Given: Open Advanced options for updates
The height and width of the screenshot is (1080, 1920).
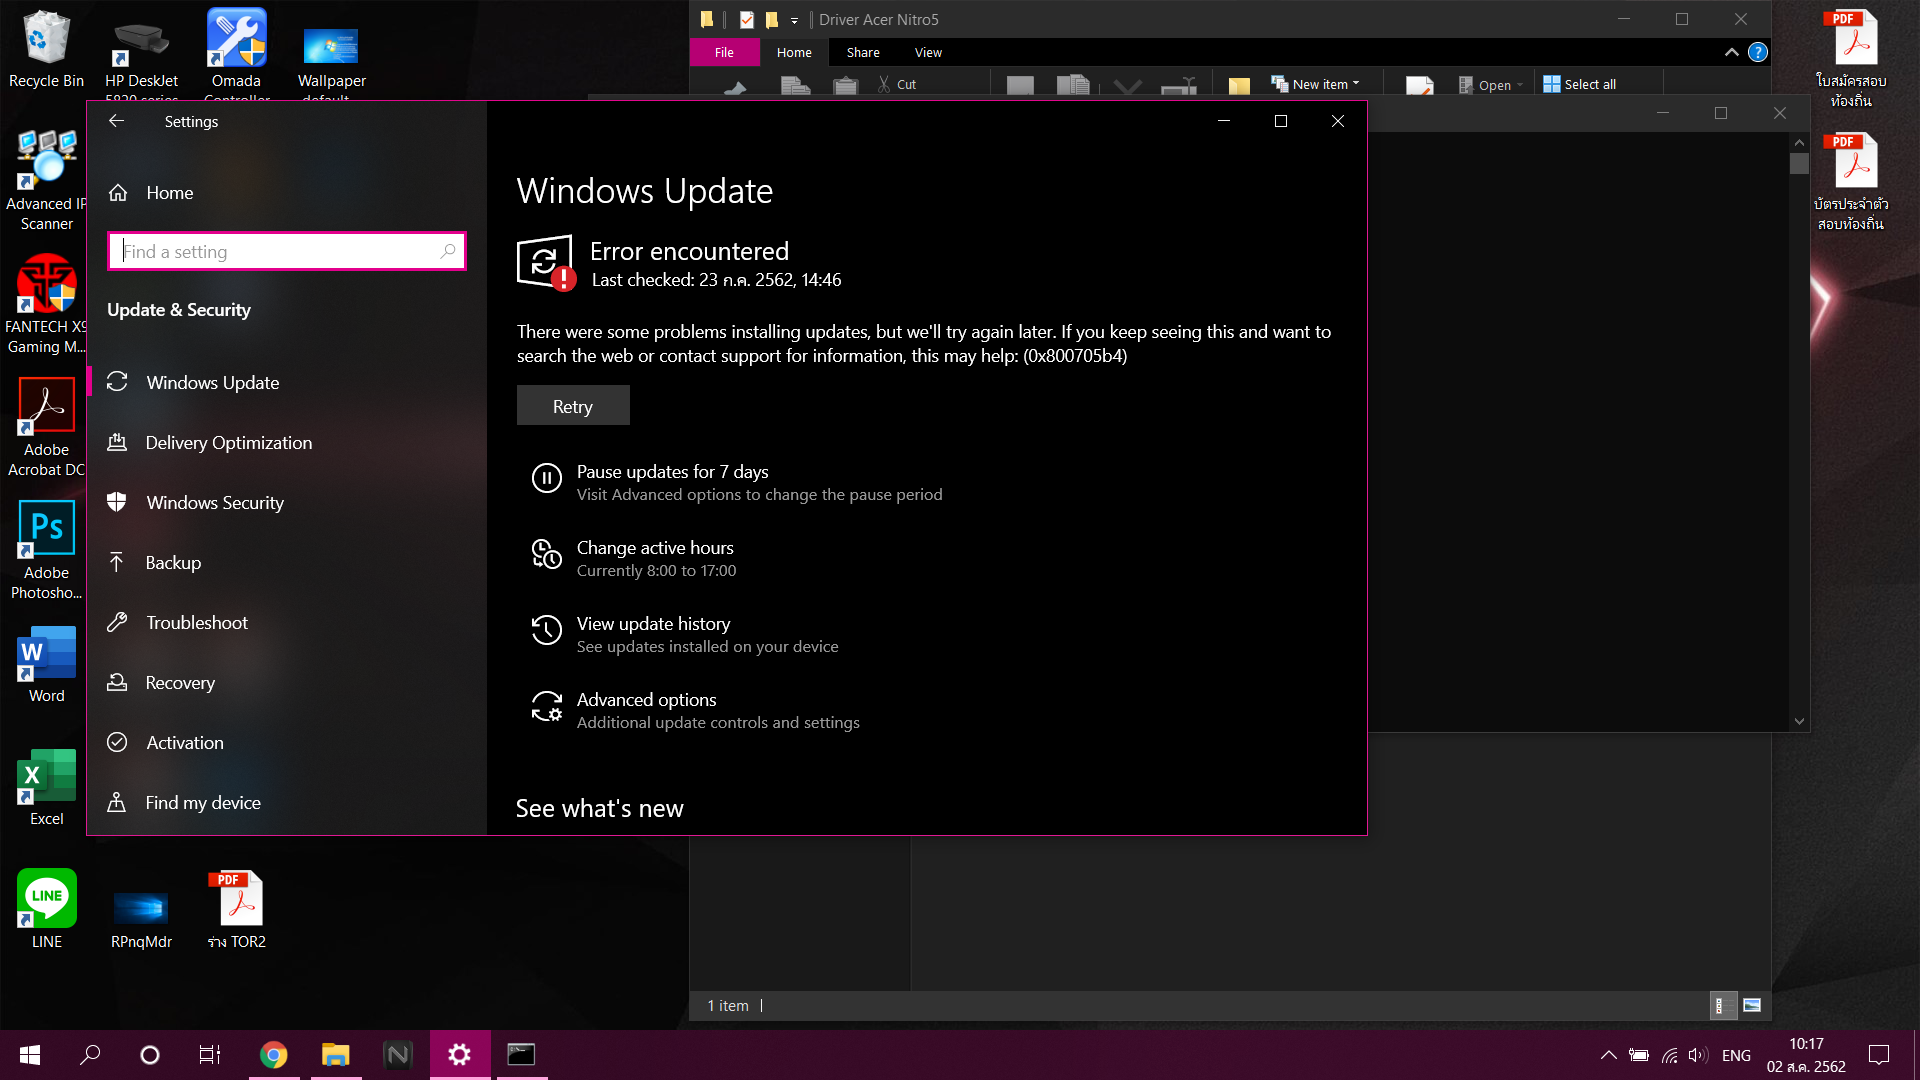Looking at the screenshot, I should pos(646,700).
